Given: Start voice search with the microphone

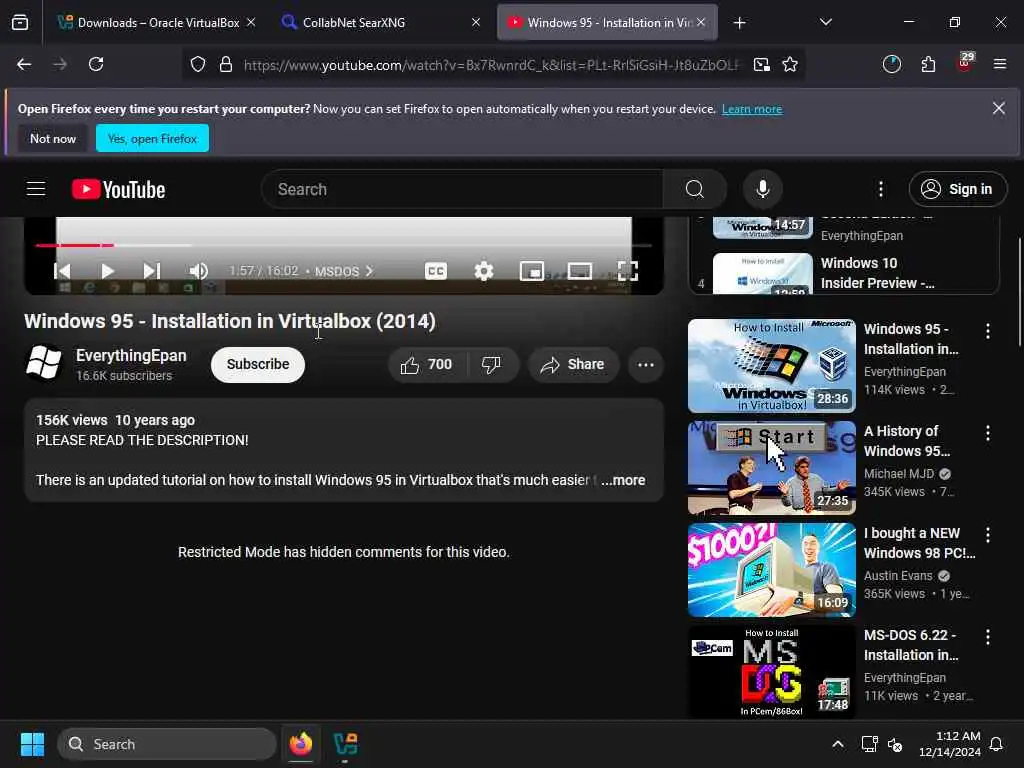Looking at the screenshot, I should pyautogui.click(x=763, y=189).
